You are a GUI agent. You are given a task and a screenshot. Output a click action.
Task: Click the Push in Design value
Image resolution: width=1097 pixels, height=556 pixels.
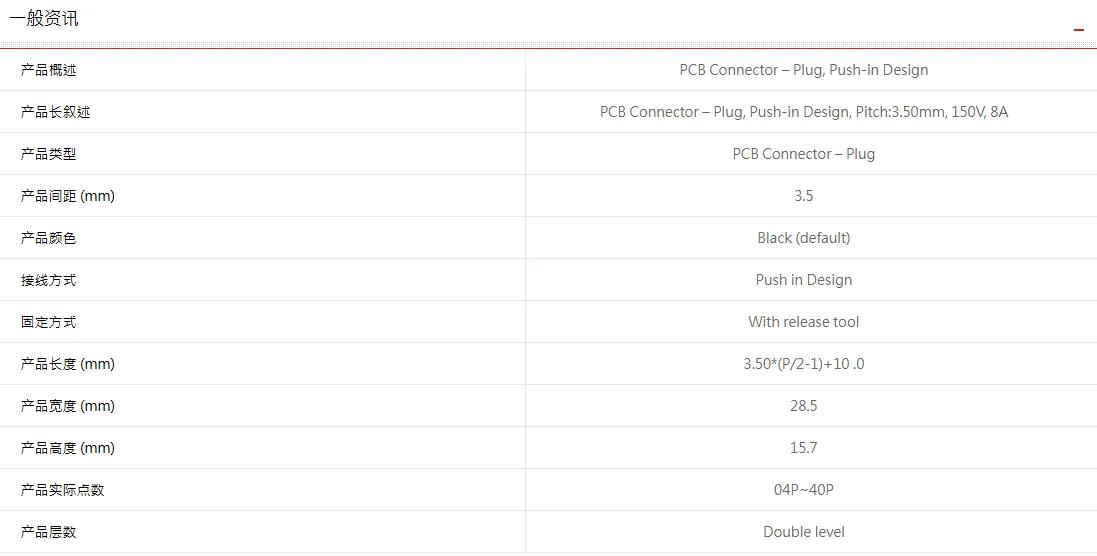[x=804, y=280]
